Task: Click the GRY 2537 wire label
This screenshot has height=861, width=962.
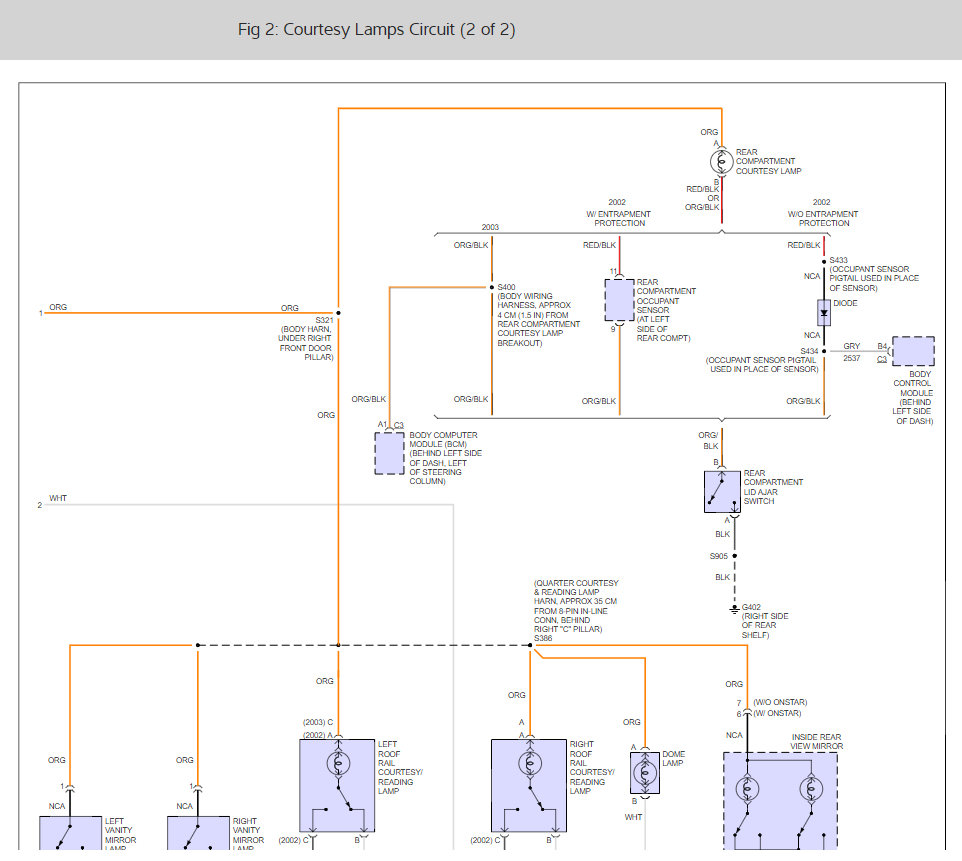Action: [x=852, y=352]
